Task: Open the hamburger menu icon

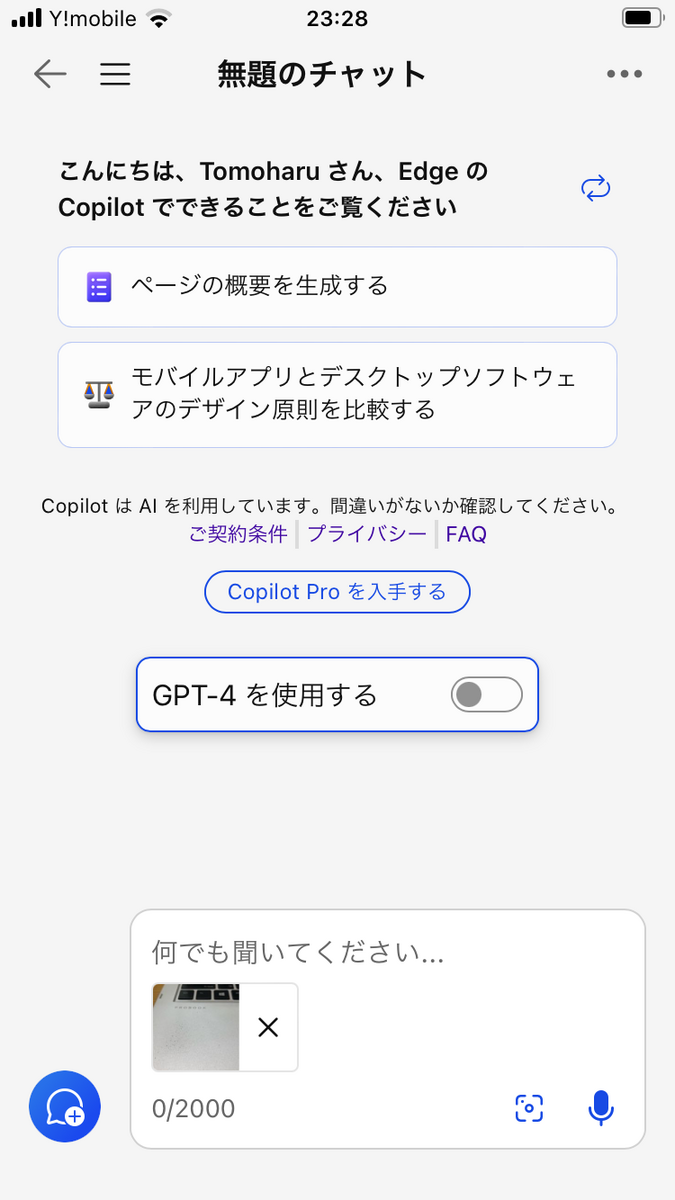Action: 116,74
